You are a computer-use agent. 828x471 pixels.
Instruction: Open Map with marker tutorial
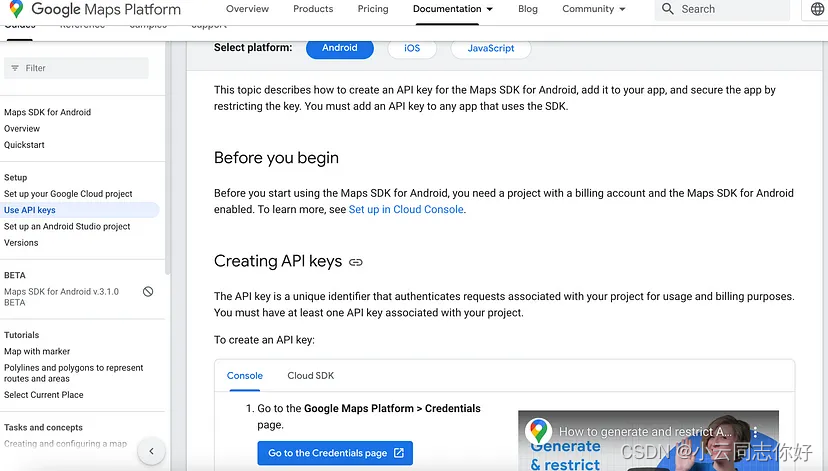[37, 352]
